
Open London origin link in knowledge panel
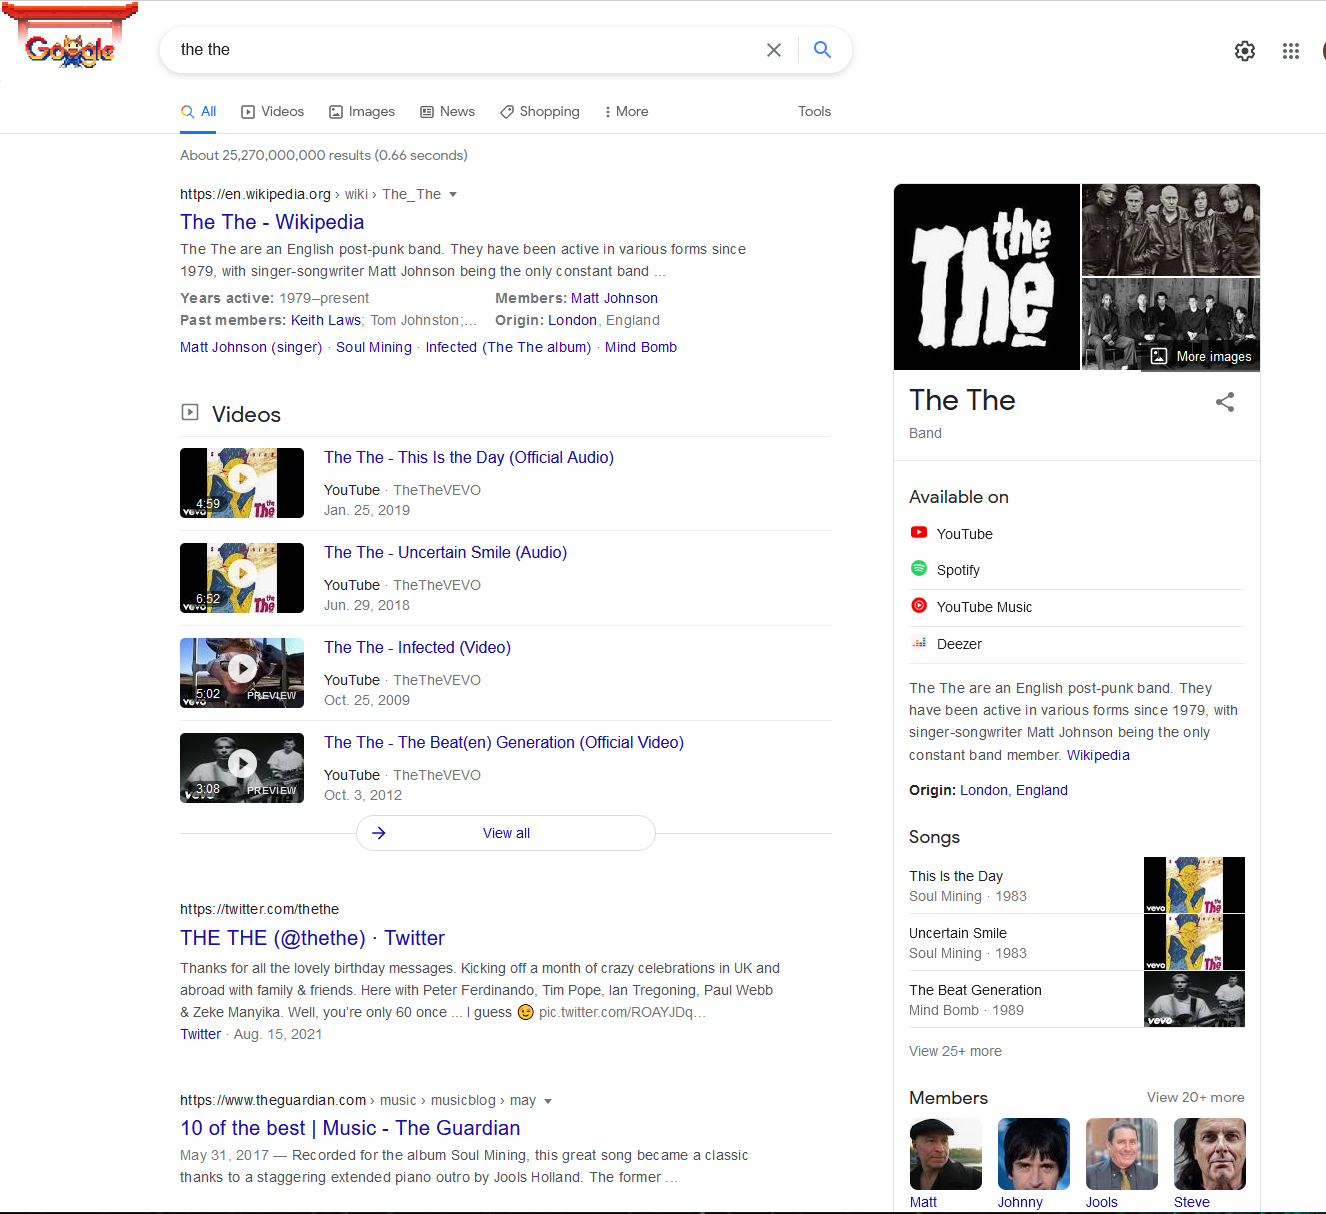pyautogui.click(x=984, y=790)
